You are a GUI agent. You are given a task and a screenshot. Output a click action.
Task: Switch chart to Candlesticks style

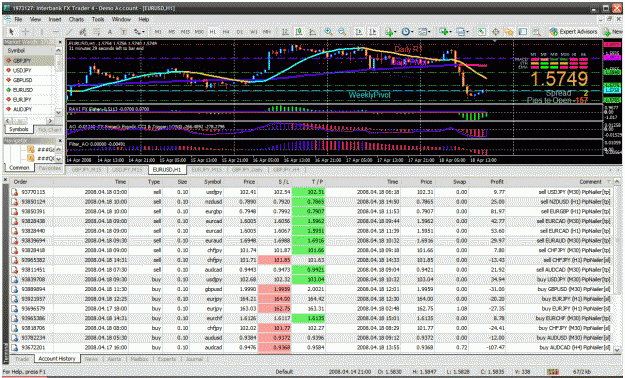tap(299, 32)
